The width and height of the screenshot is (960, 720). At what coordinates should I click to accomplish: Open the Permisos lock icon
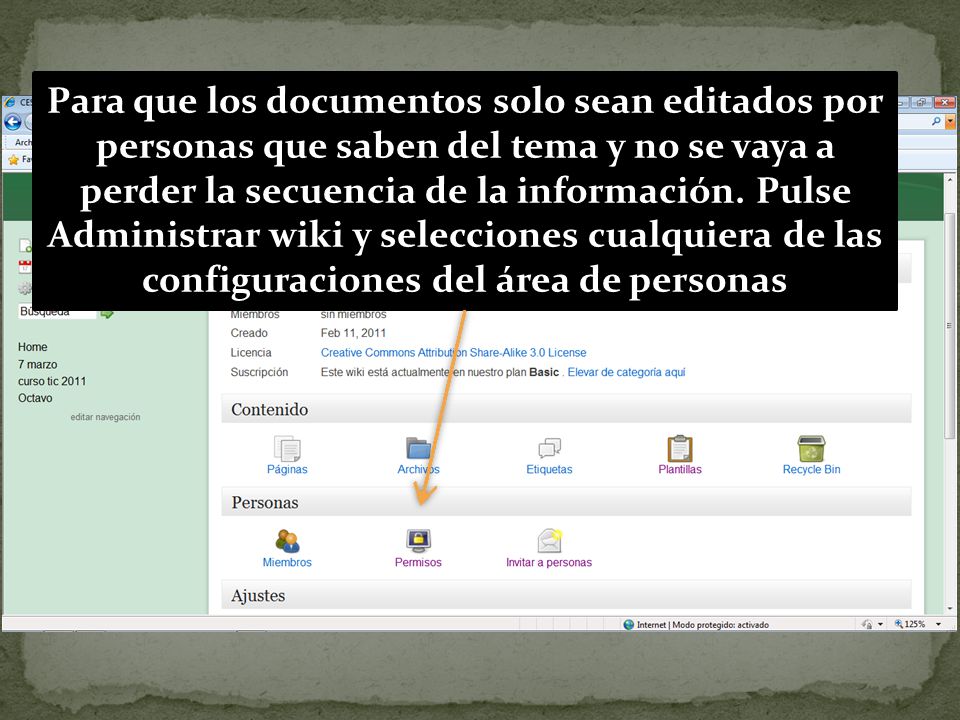(418, 541)
